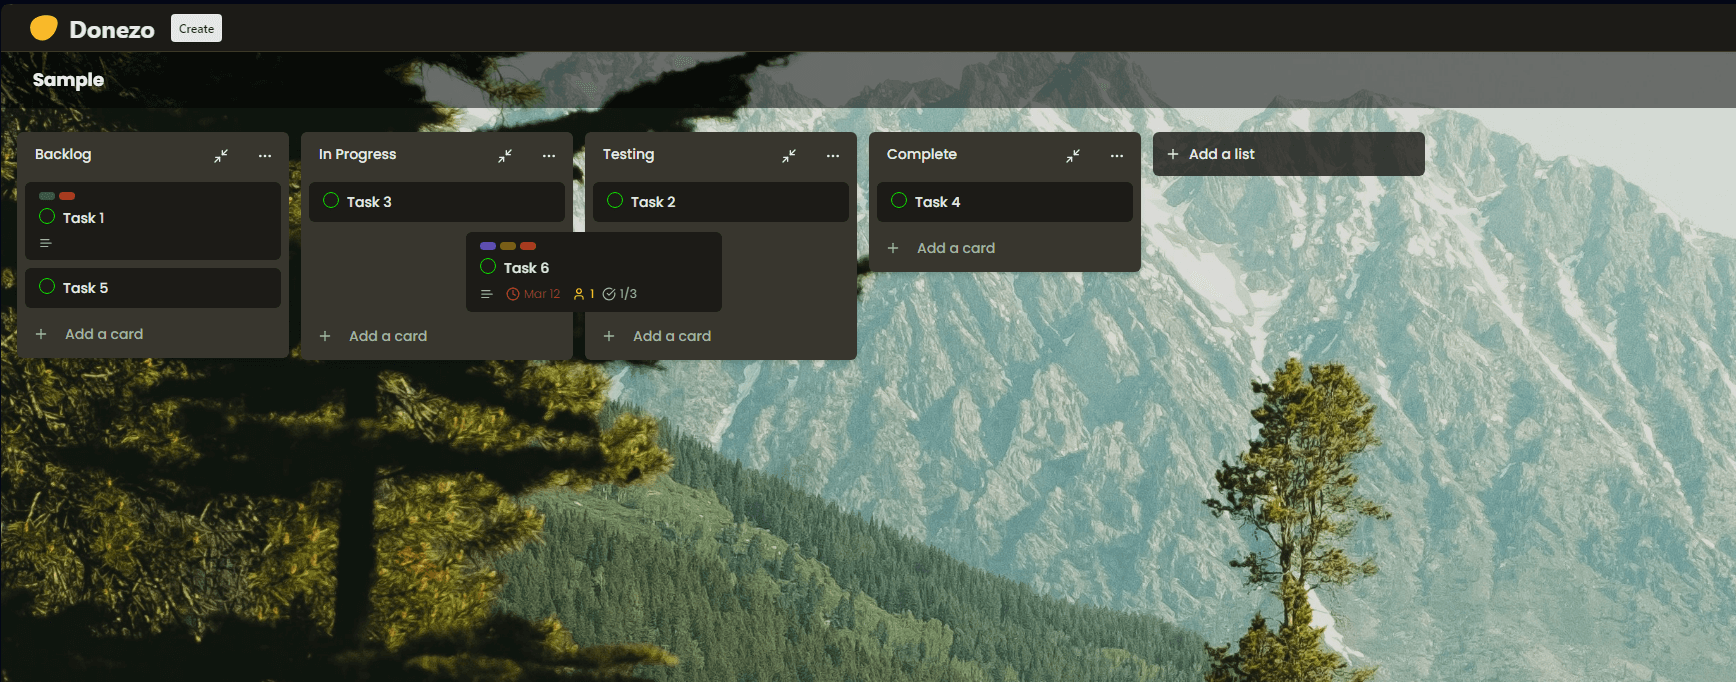Collapse the In Progress list

[505, 156]
